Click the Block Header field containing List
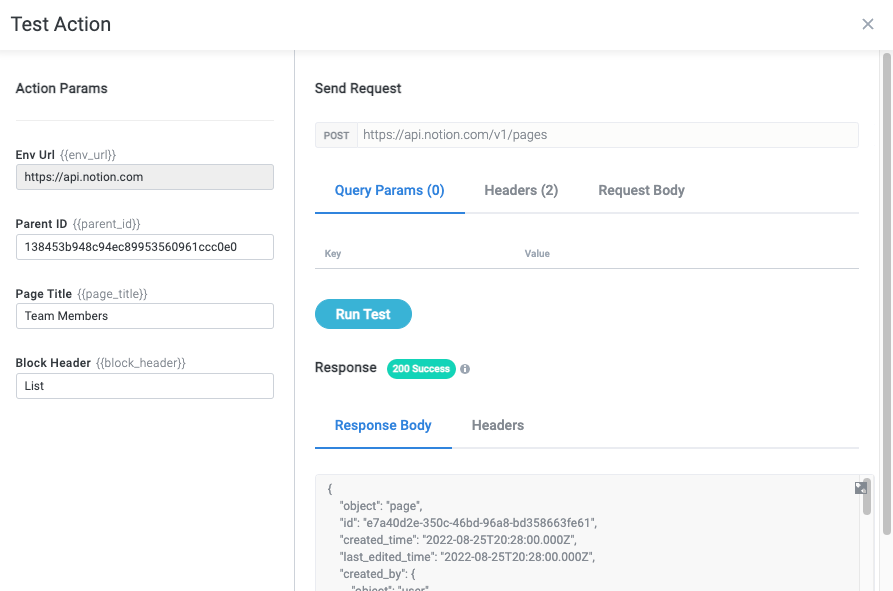The width and height of the screenshot is (893, 591). pos(144,385)
